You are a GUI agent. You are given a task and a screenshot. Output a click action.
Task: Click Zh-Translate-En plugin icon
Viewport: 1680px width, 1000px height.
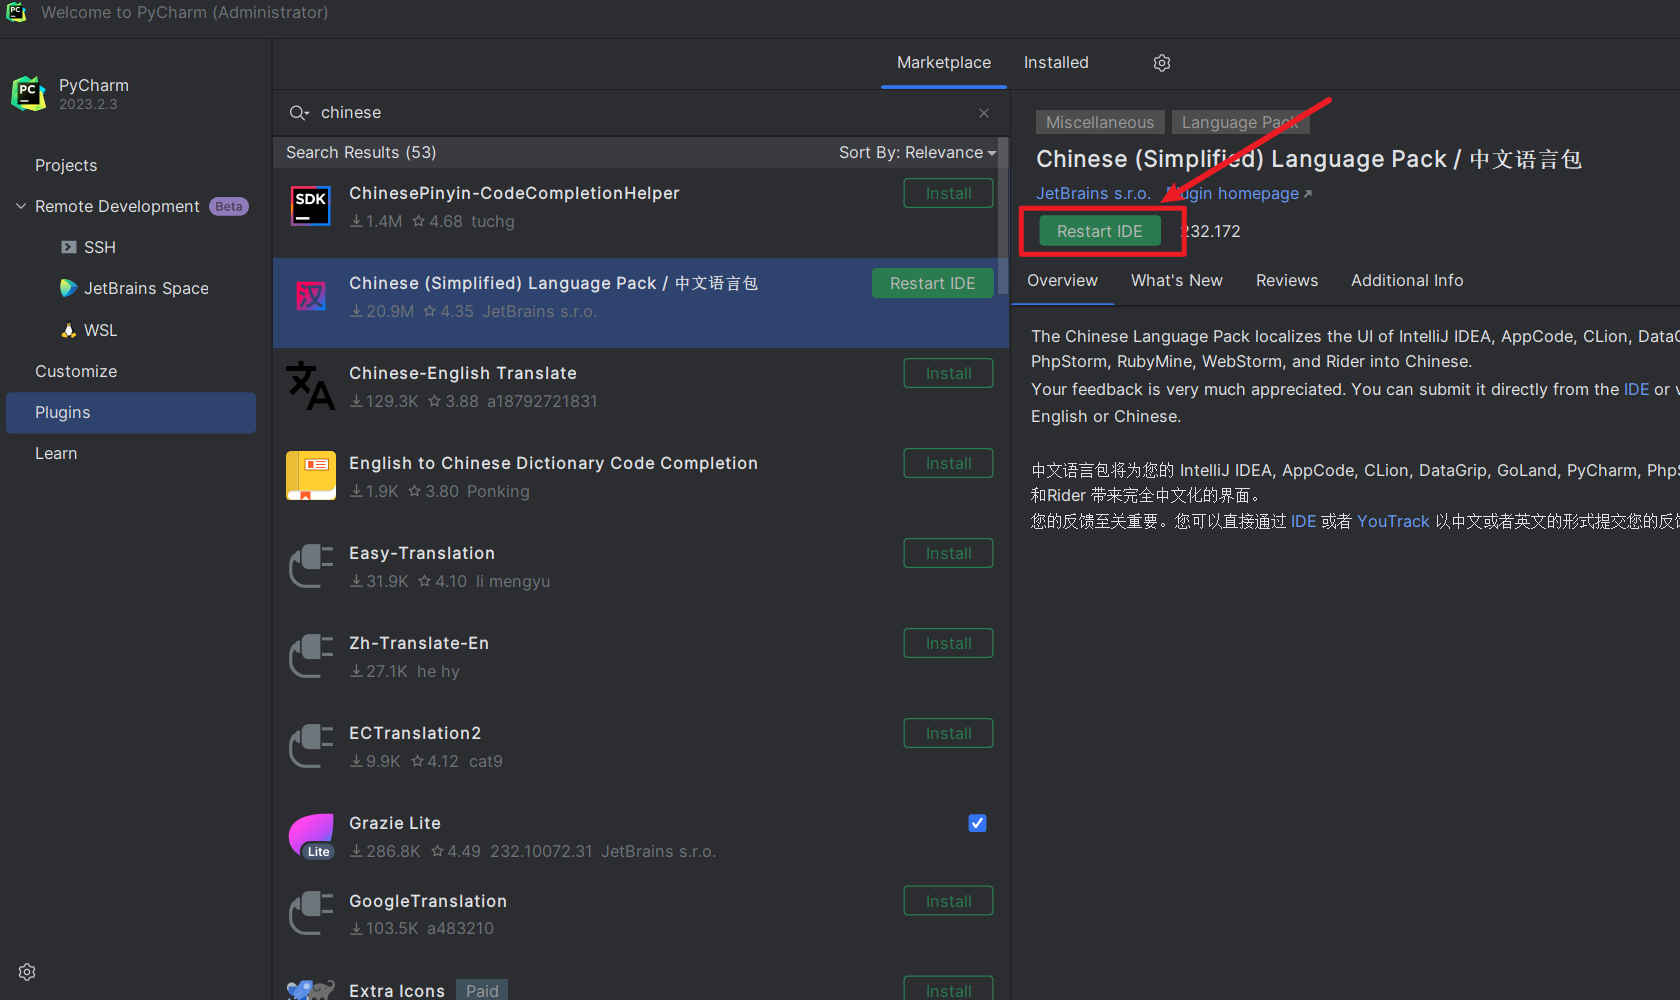tap(311, 656)
